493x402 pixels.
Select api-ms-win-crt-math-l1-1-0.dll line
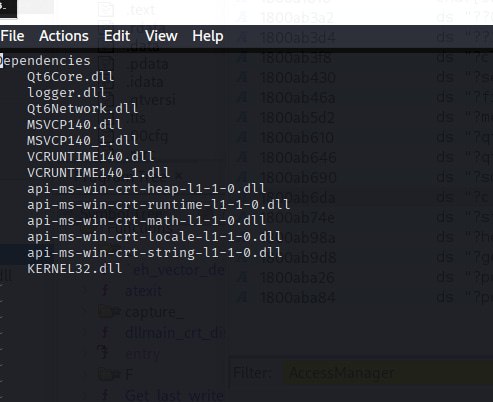click(x=147, y=221)
